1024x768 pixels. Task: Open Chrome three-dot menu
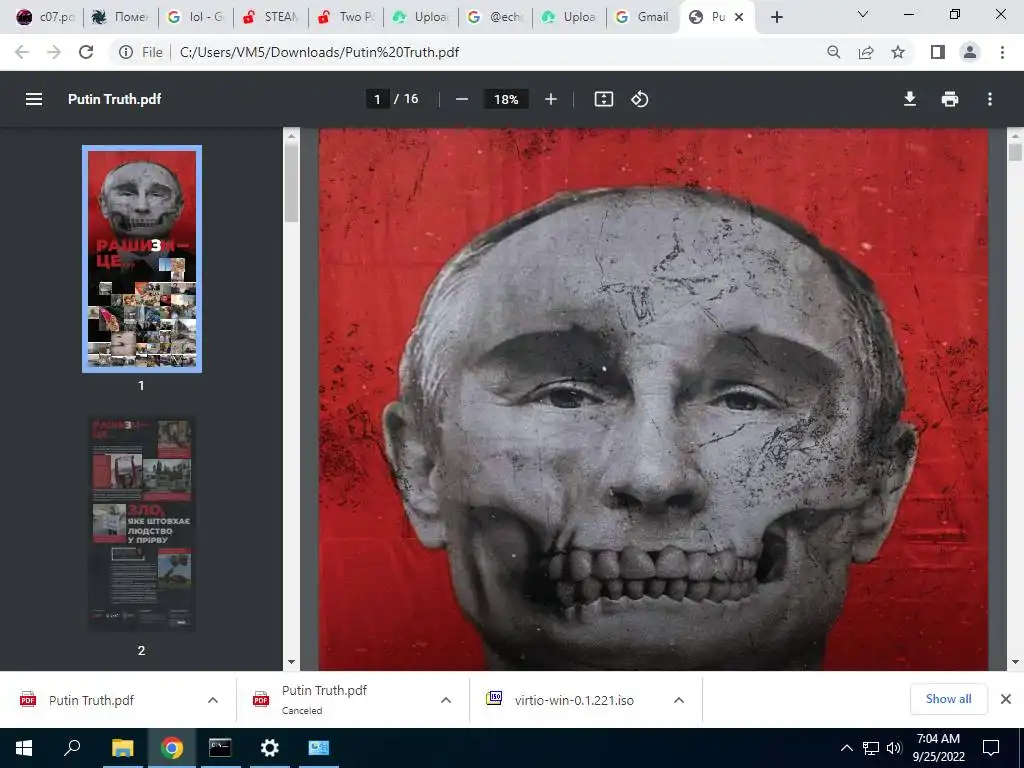(x=1002, y=52)
